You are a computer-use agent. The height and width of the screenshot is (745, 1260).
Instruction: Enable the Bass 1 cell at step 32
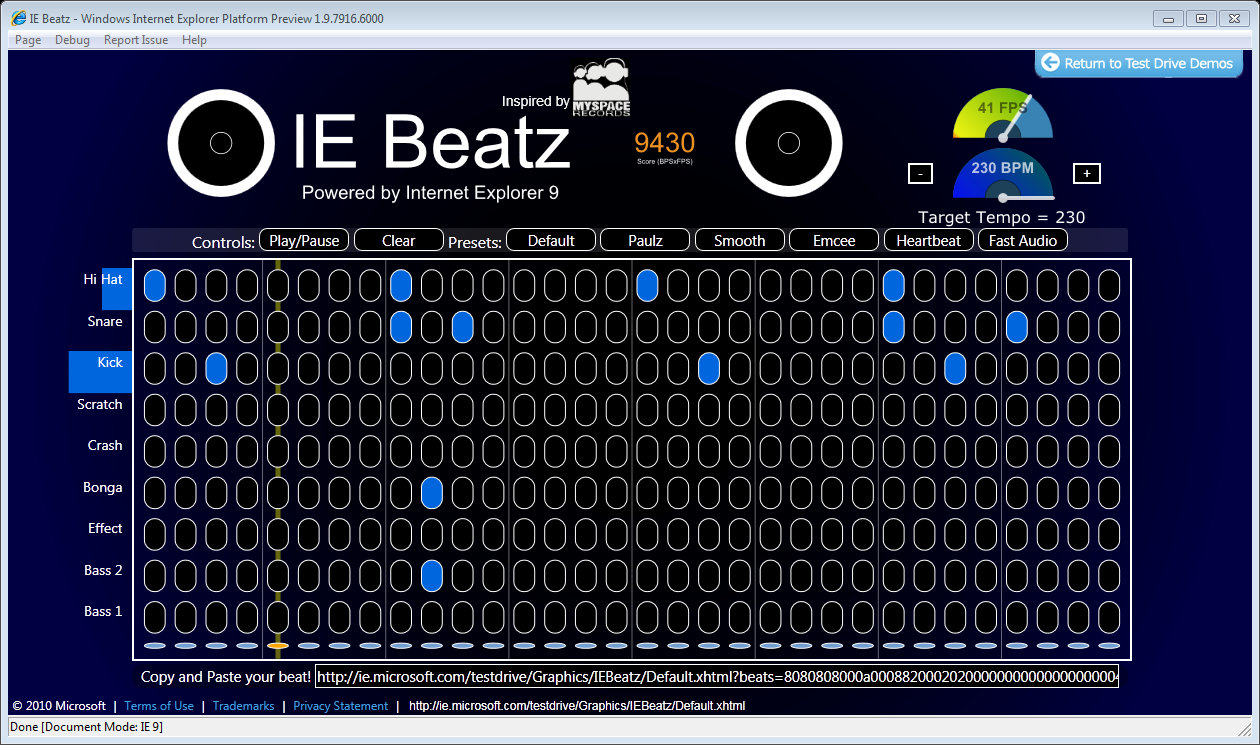click(1109, 617)
